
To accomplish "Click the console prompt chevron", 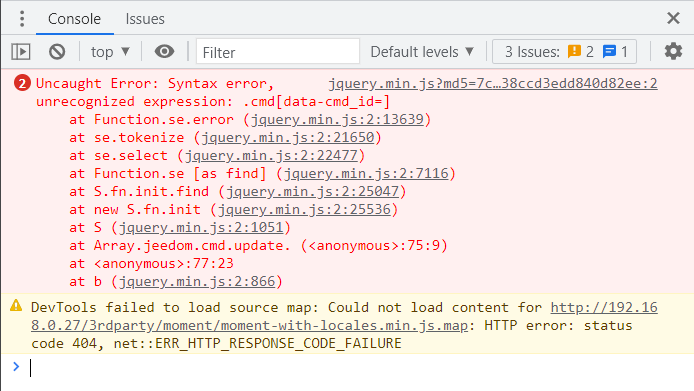I will (16, 367).
